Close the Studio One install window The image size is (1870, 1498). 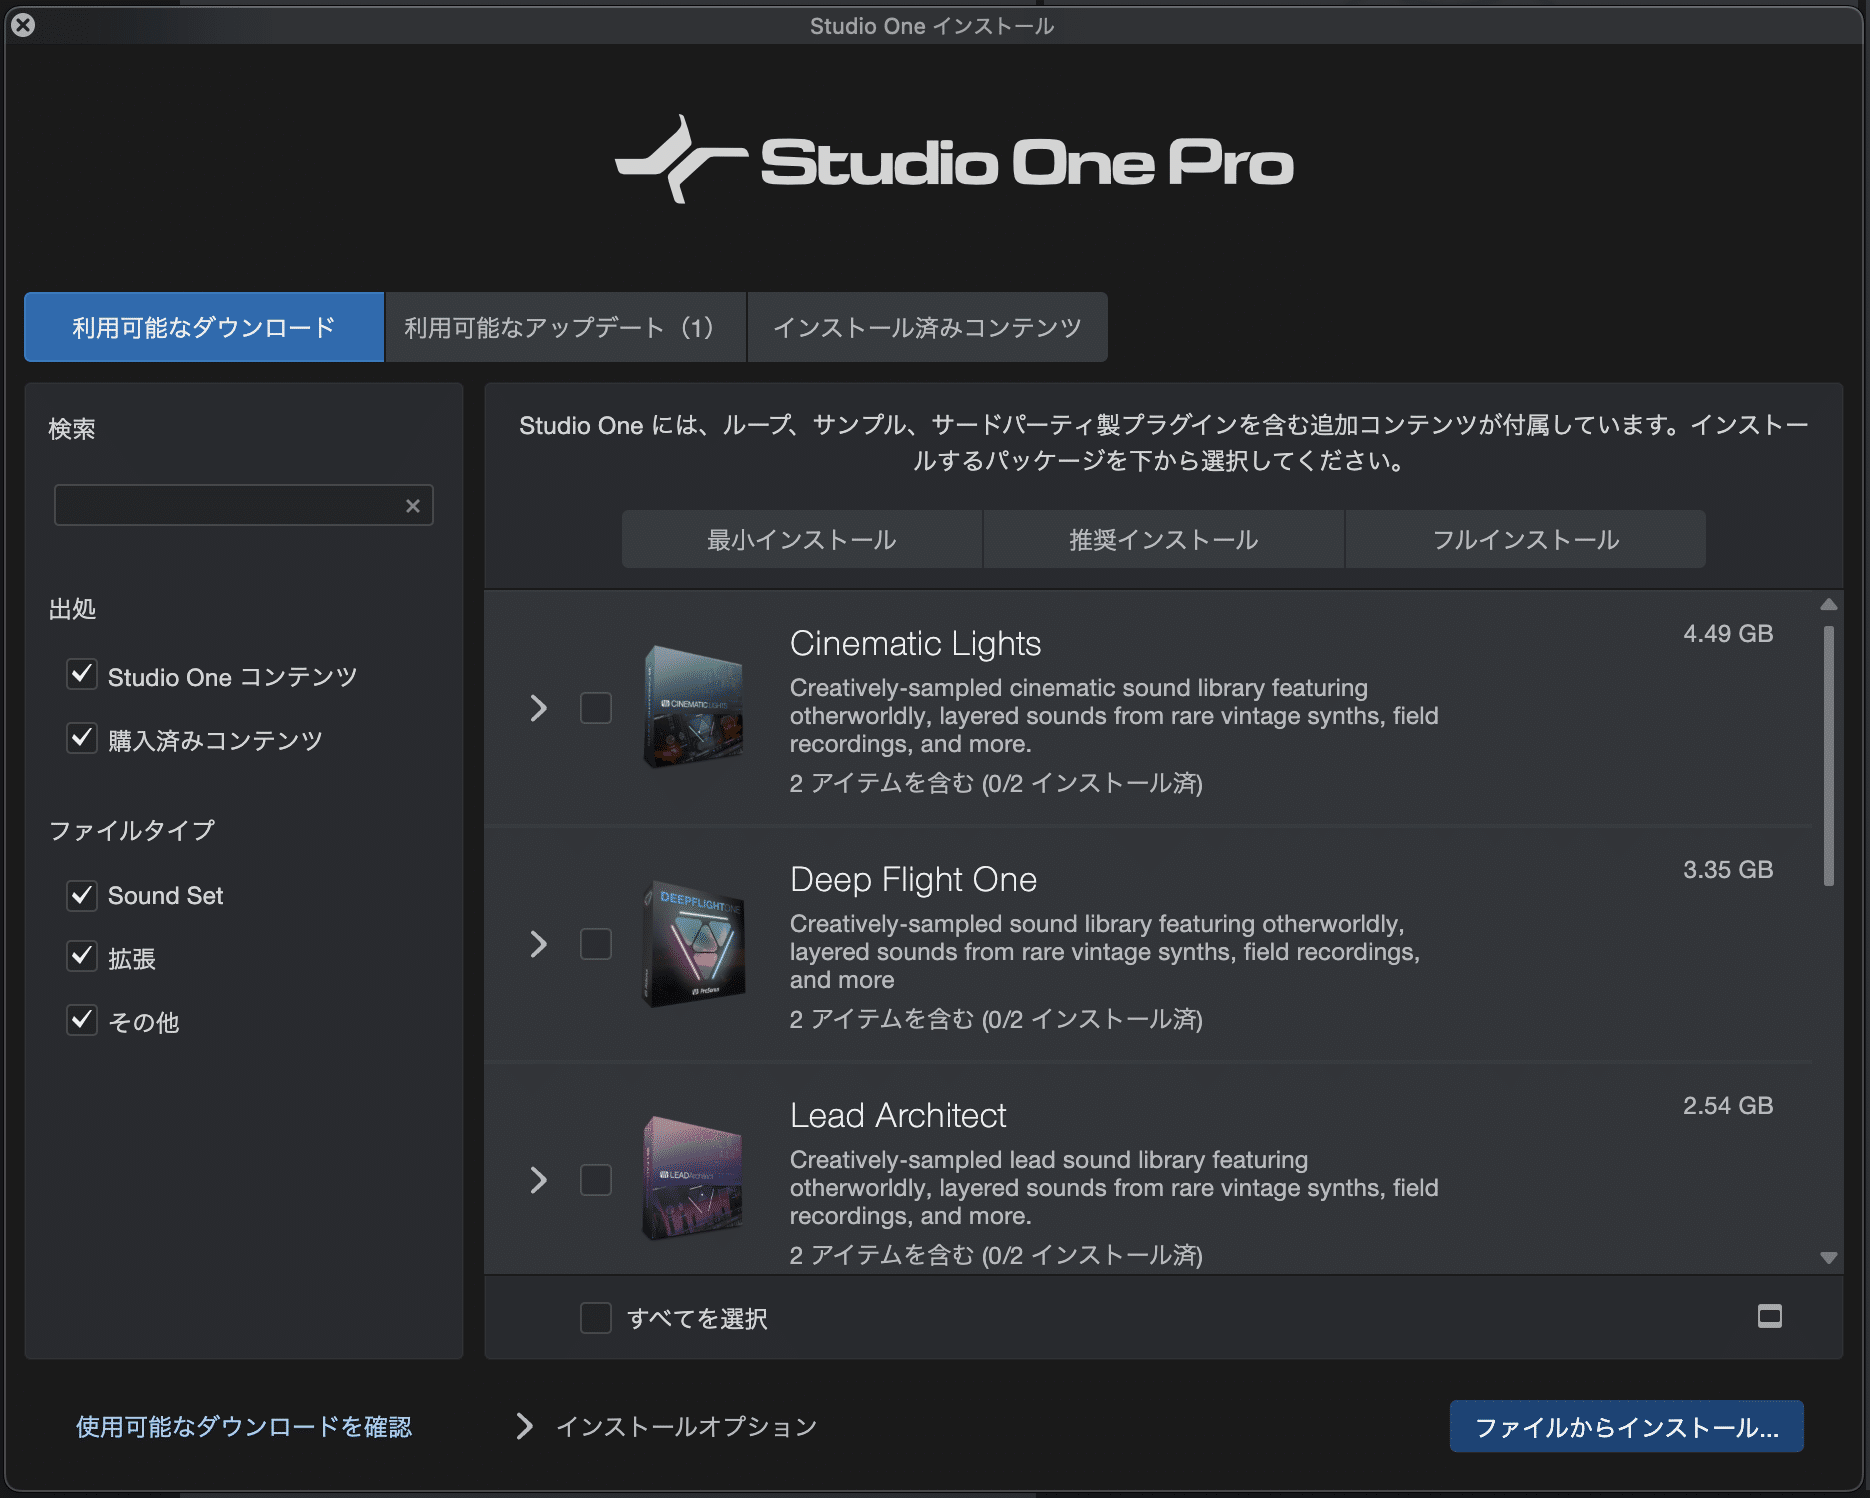click(23, 25)
